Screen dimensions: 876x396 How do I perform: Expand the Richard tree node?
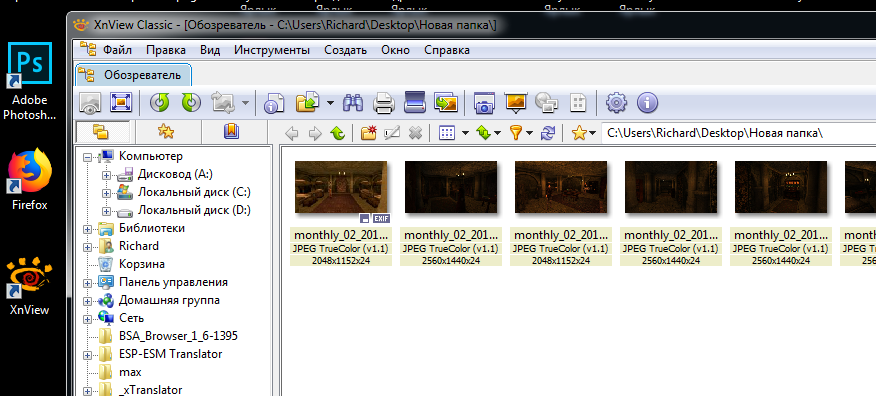pos(87,247)
